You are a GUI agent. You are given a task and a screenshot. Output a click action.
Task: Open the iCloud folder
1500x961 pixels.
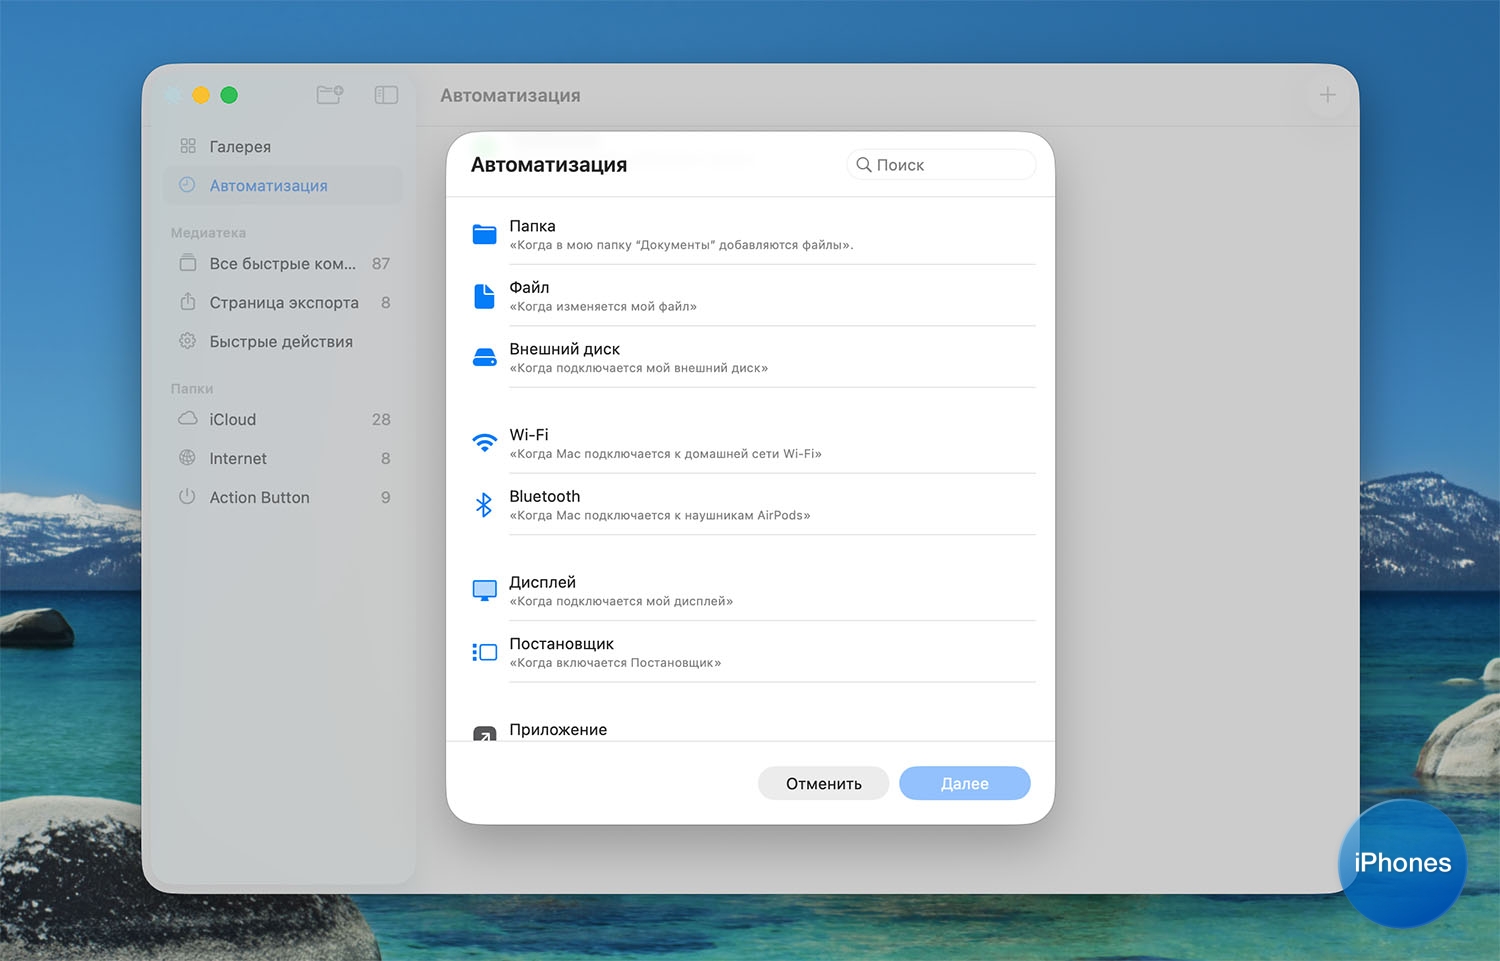[x=233, y=419]
